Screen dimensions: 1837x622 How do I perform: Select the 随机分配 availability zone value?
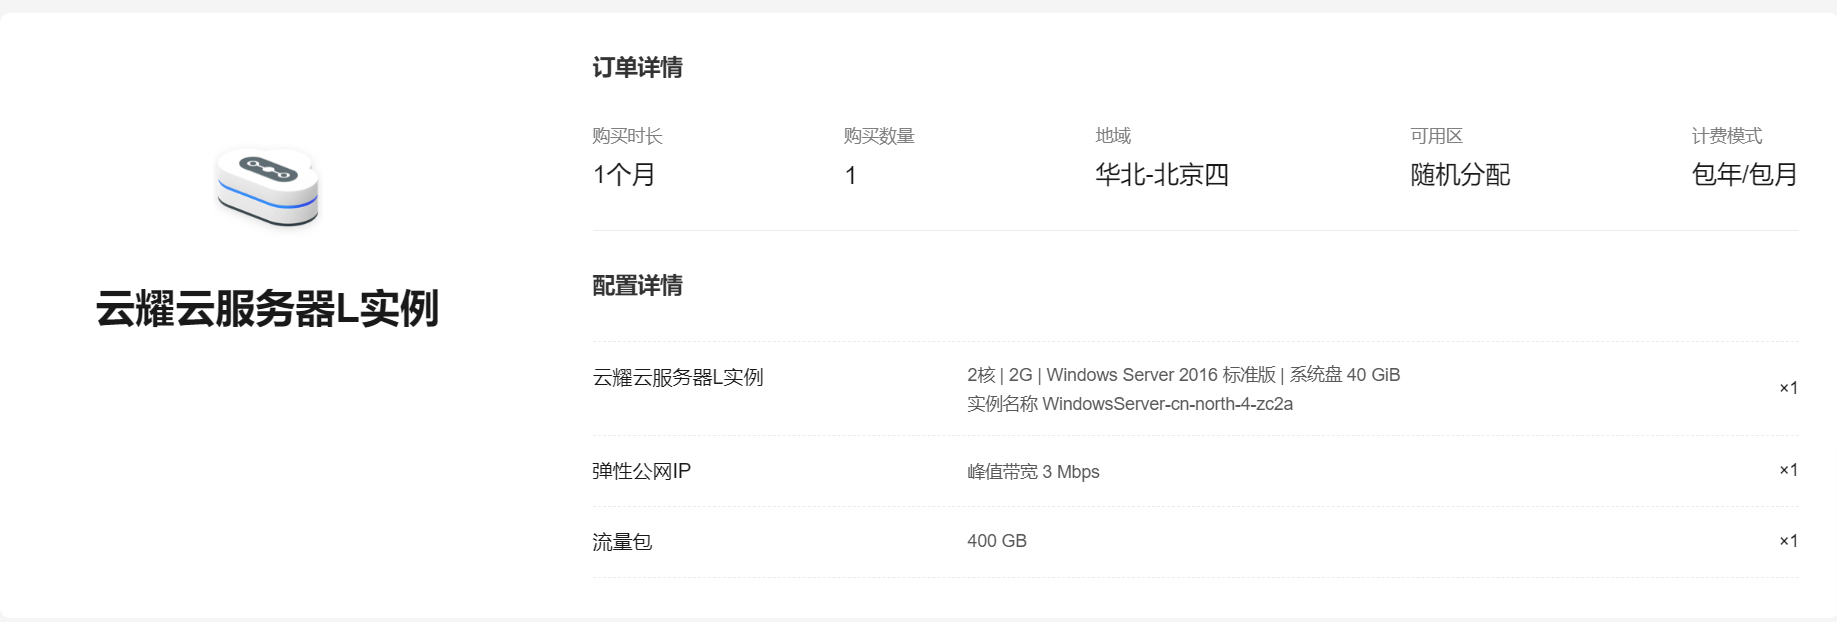point(1460,175)
